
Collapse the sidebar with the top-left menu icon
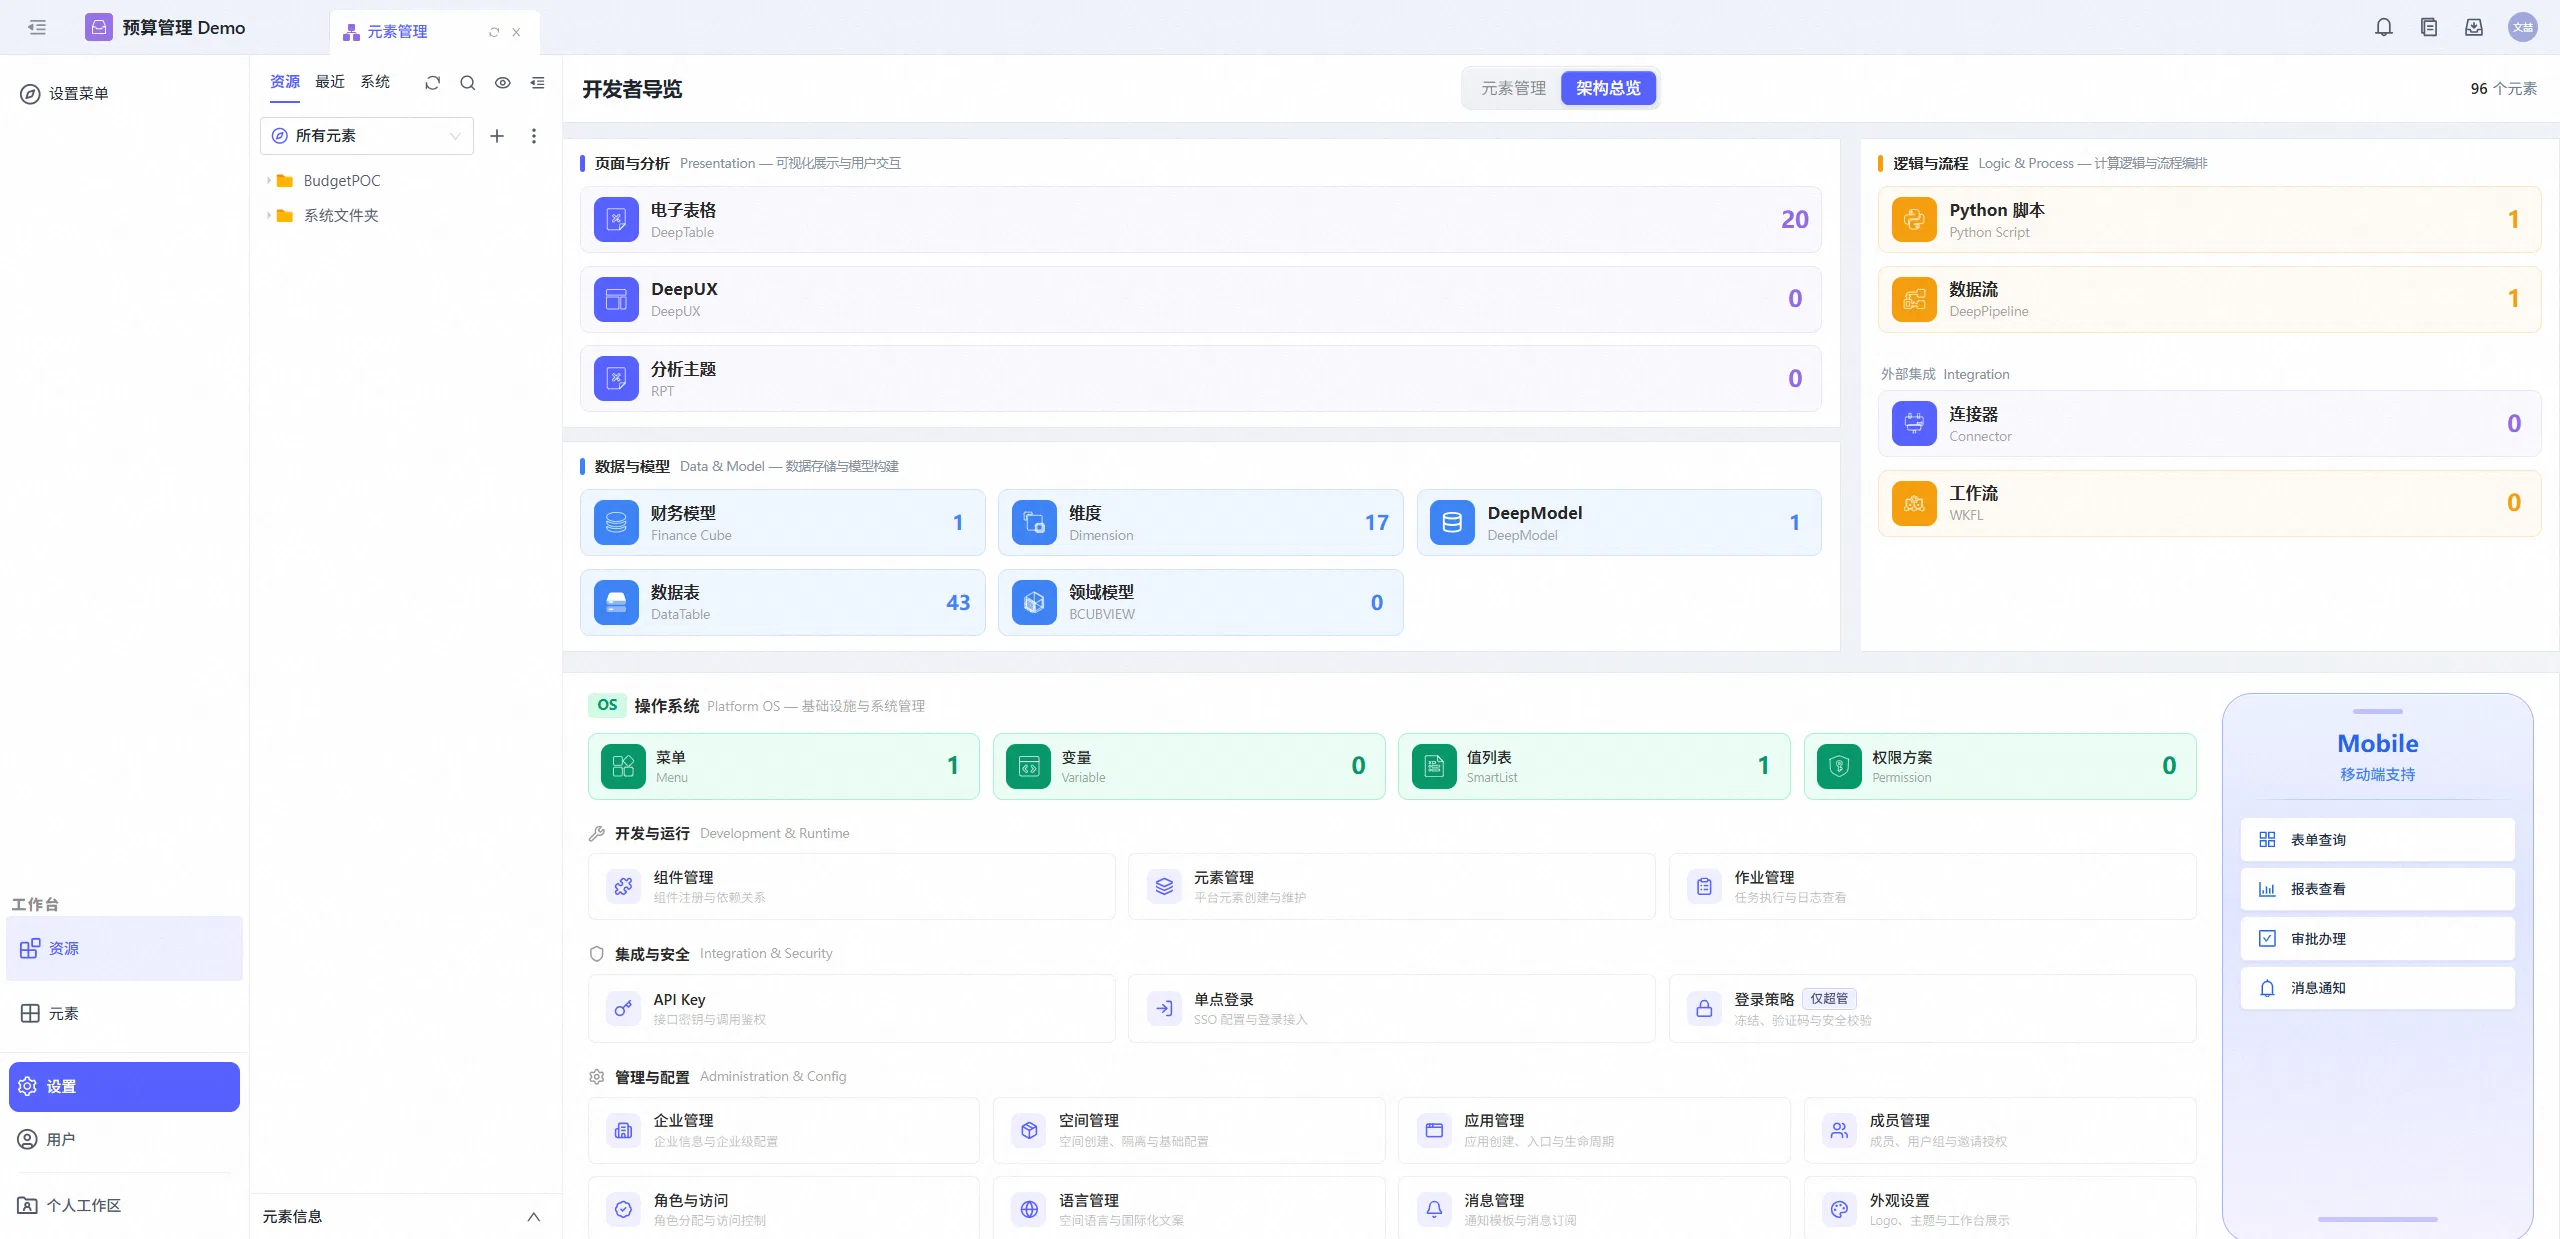(37, 28)
